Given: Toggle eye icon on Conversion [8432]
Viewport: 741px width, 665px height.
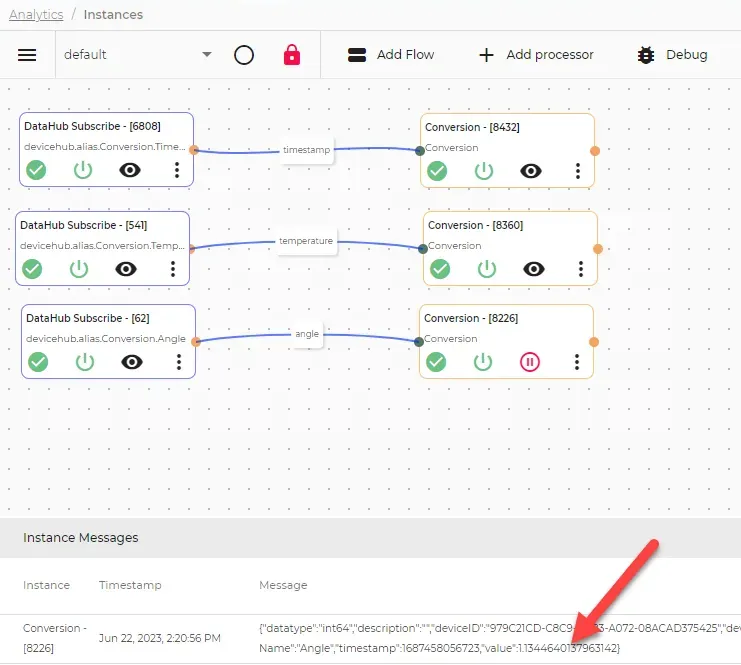Looking at the screenshot, I should (x=531, y=171).
